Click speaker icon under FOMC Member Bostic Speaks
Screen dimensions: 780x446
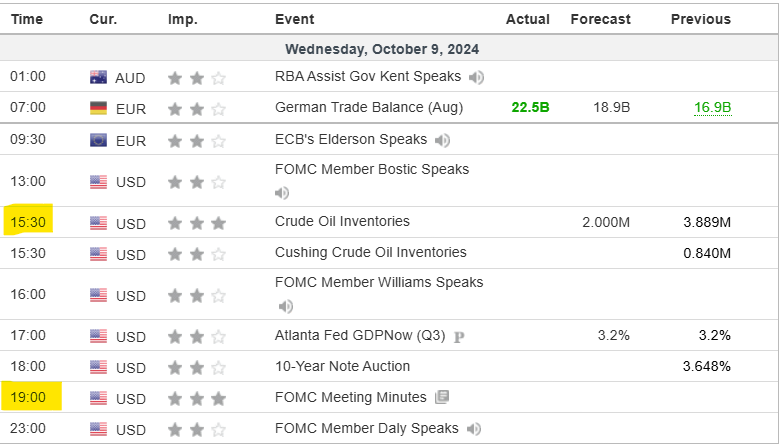[283, 193]
